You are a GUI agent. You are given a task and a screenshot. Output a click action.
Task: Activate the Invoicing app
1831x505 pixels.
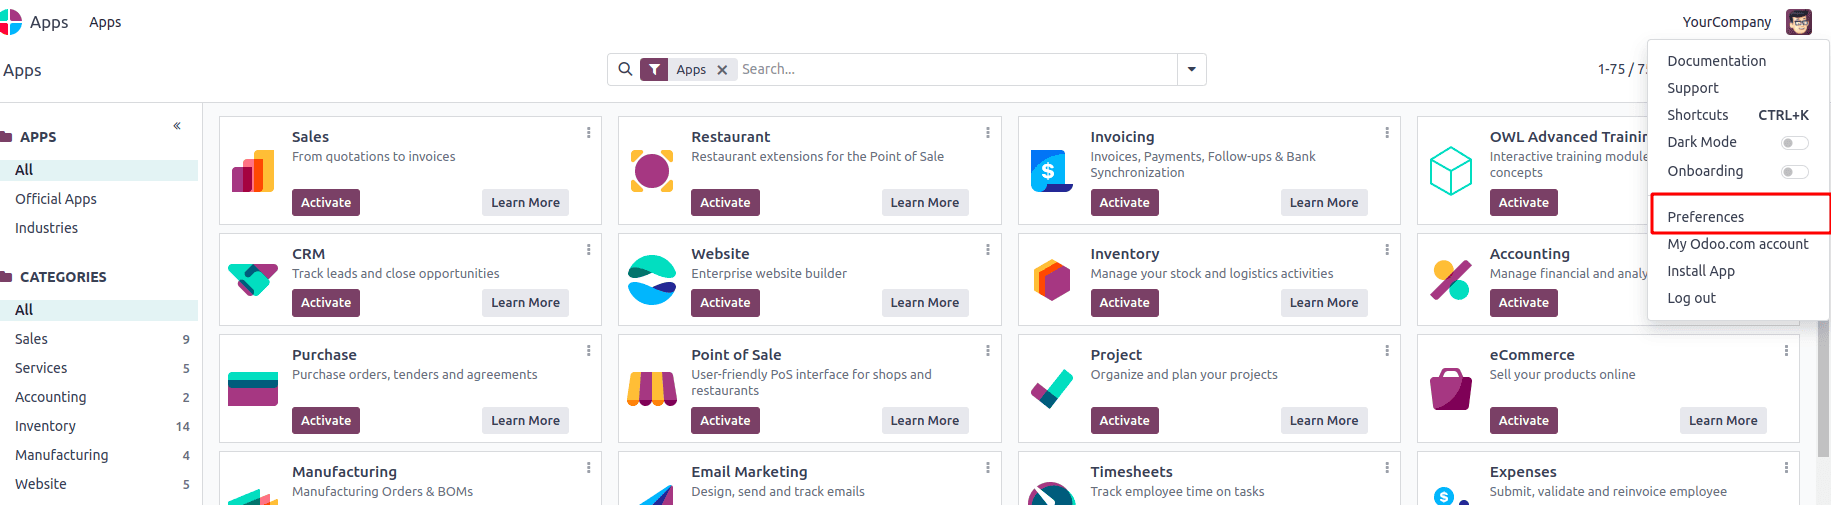coord(1124,203)
